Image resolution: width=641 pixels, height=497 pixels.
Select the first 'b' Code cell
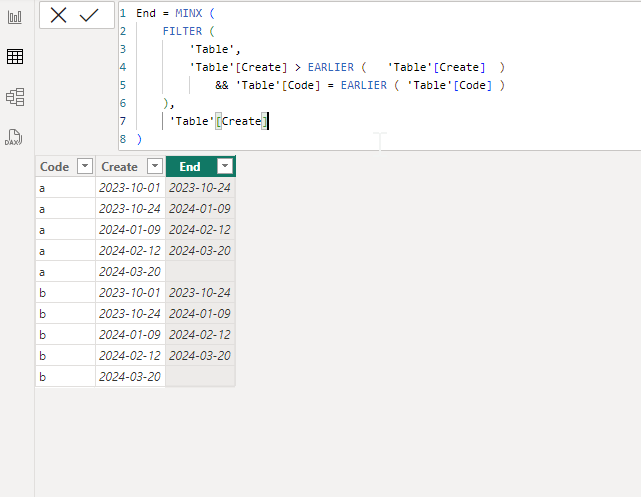(x=65, y=293)
